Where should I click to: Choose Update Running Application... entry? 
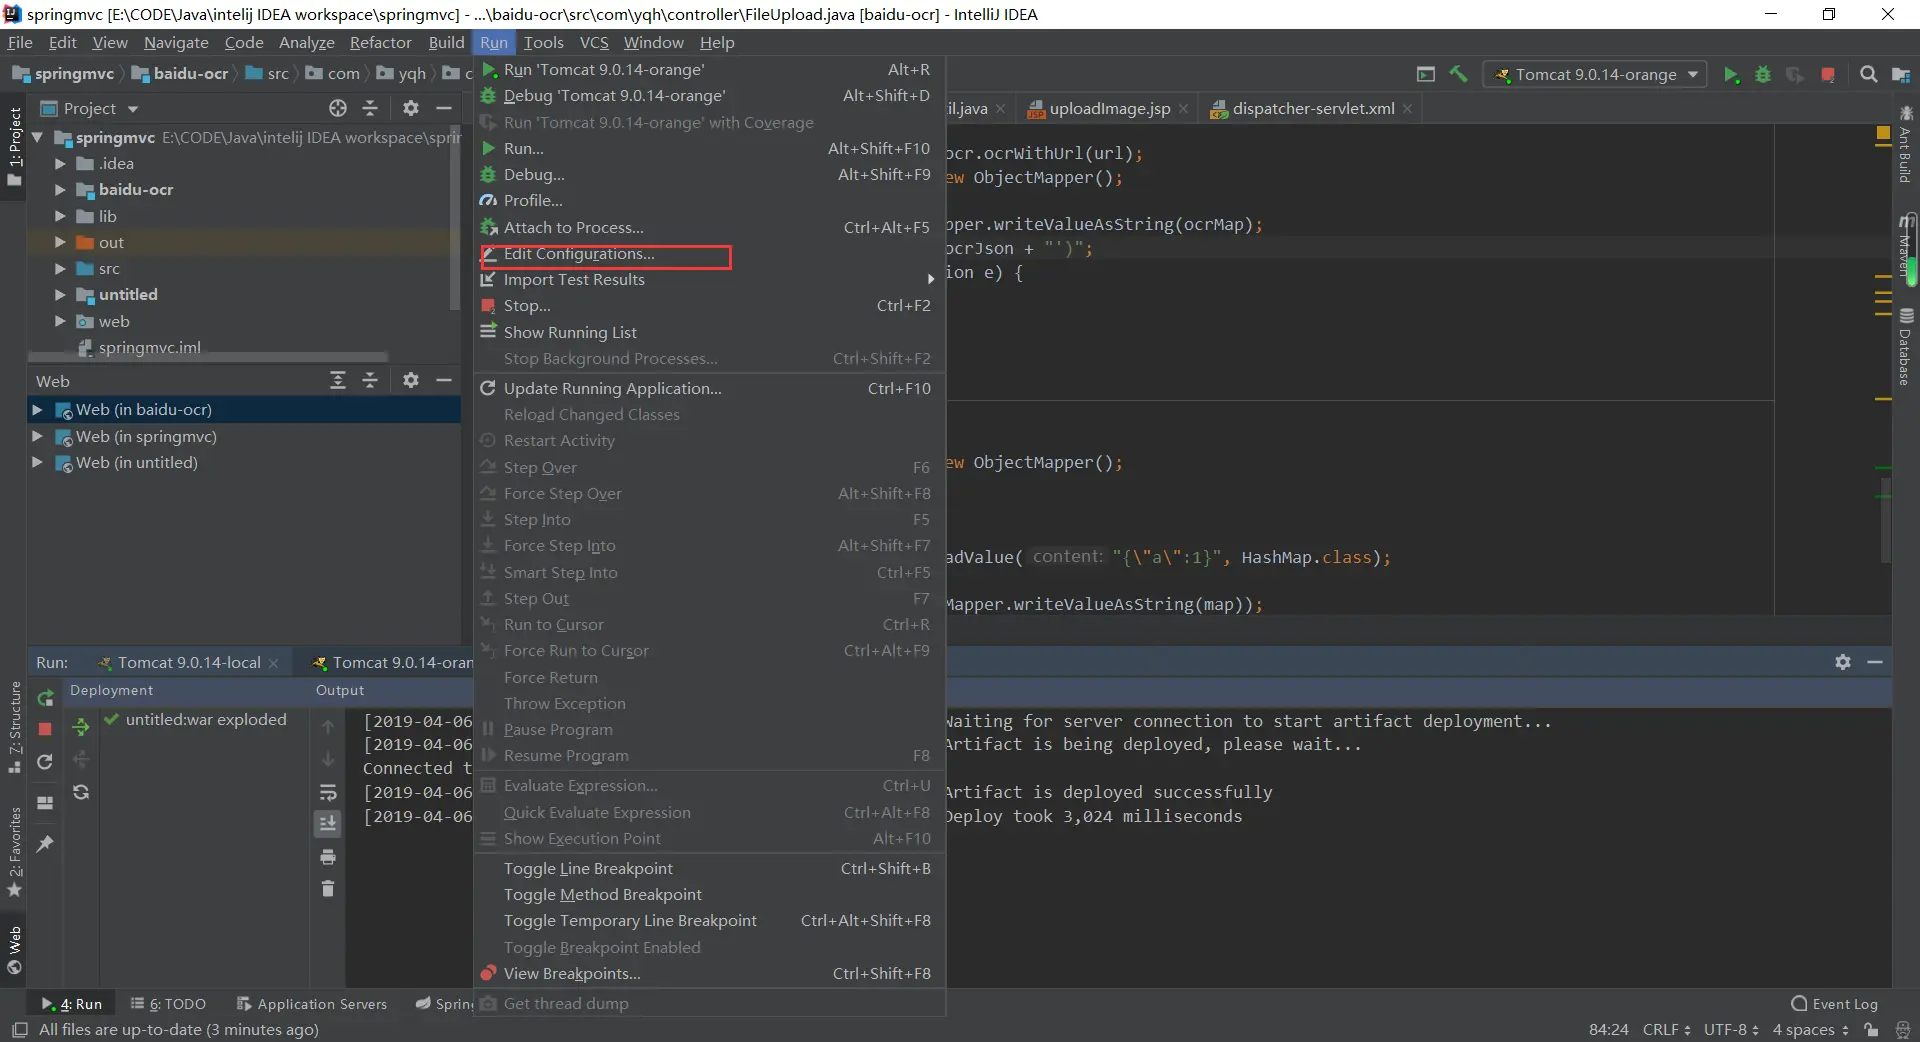point(709,388)
